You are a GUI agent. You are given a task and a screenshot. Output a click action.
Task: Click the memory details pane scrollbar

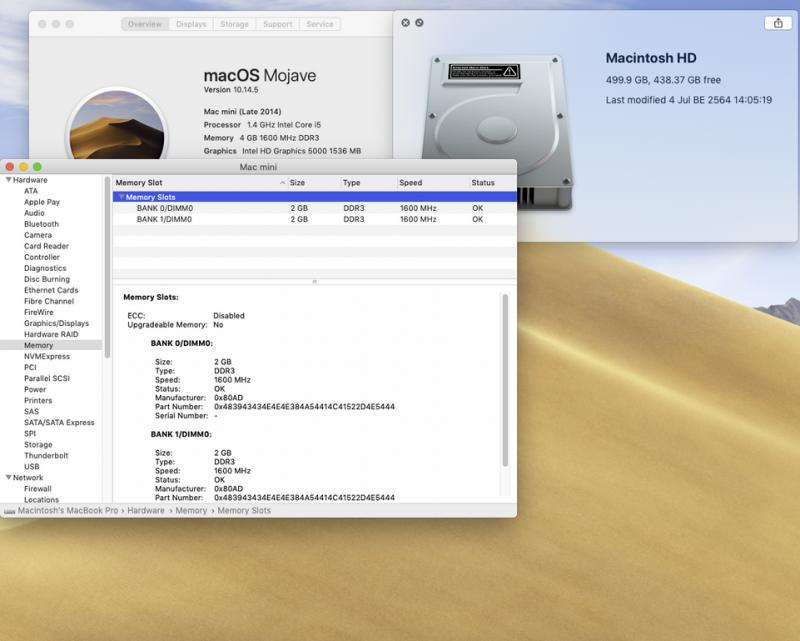505,380
